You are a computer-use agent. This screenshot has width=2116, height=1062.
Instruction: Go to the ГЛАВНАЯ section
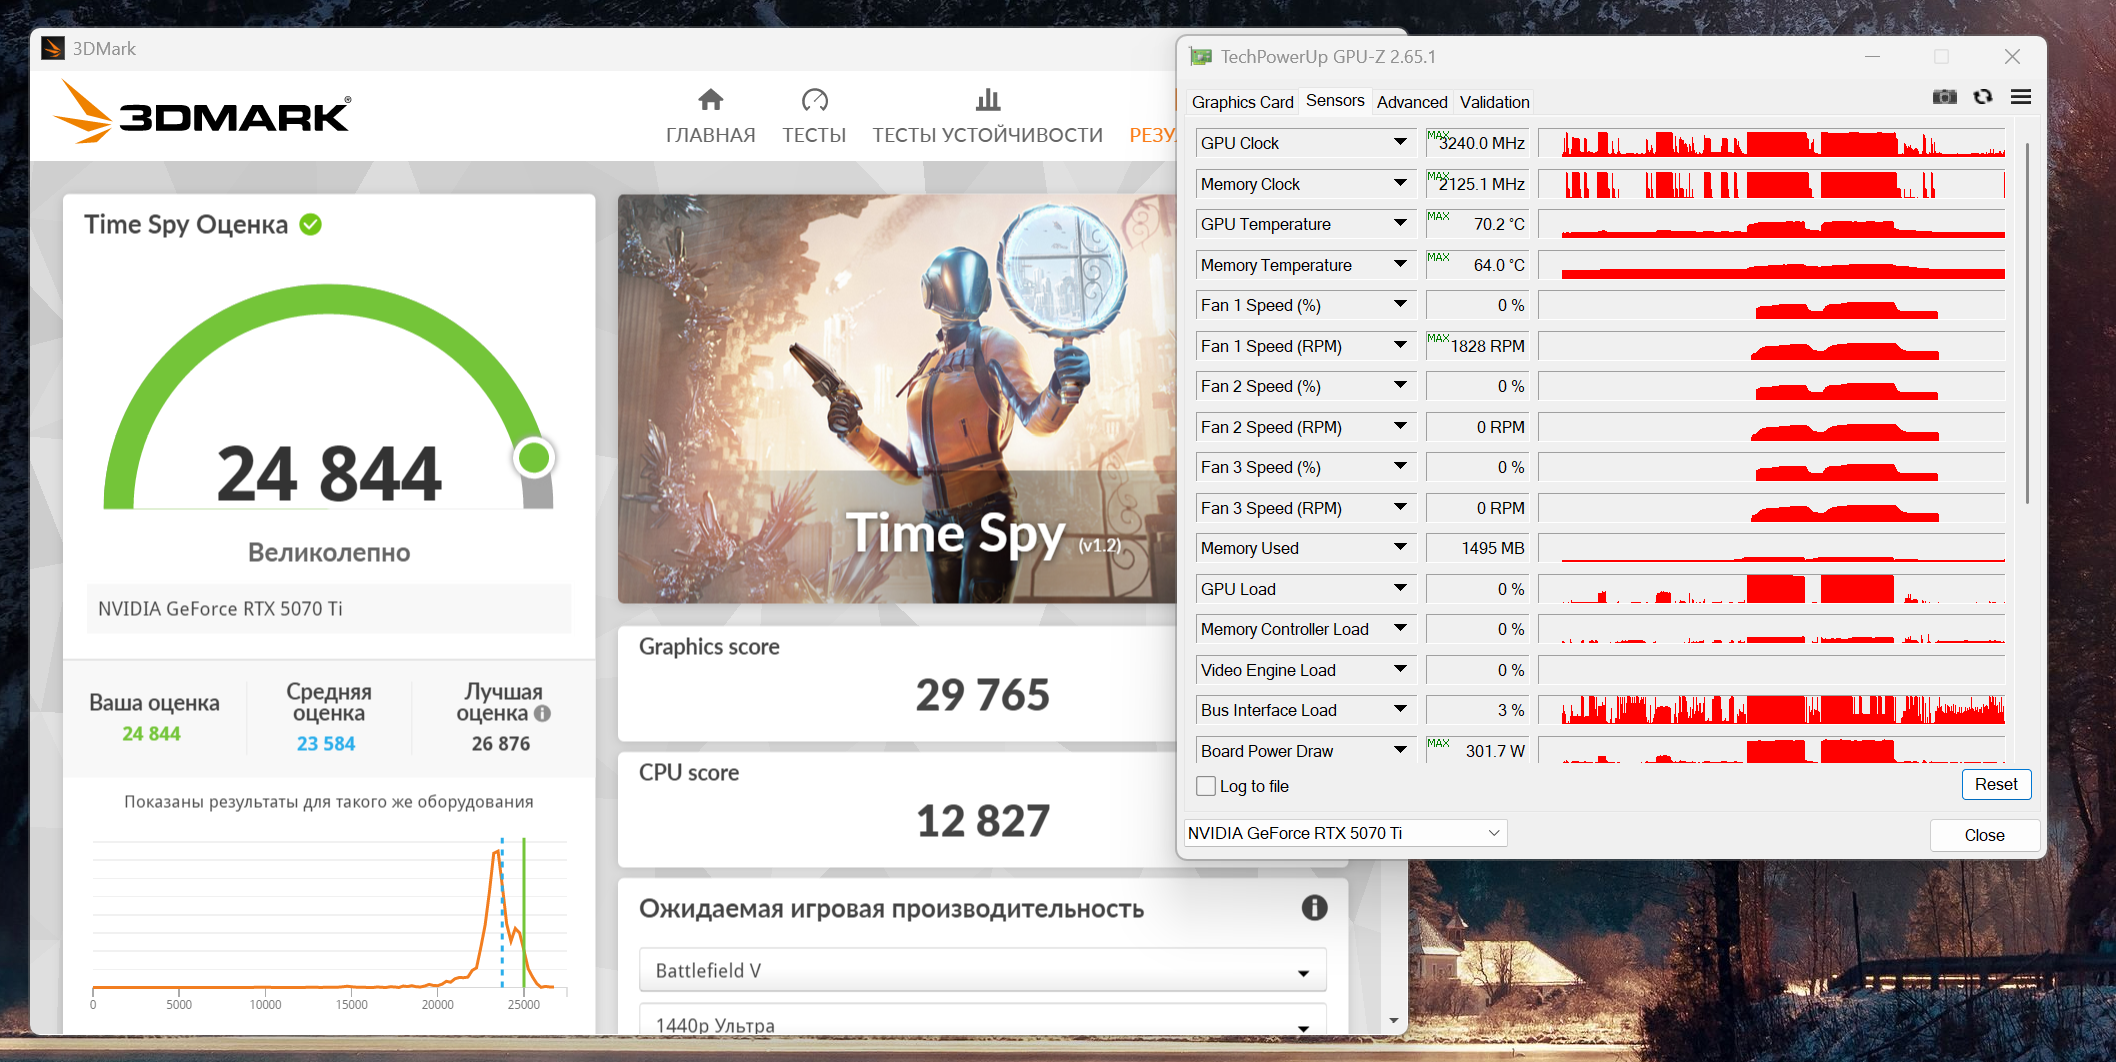[711, 135]
